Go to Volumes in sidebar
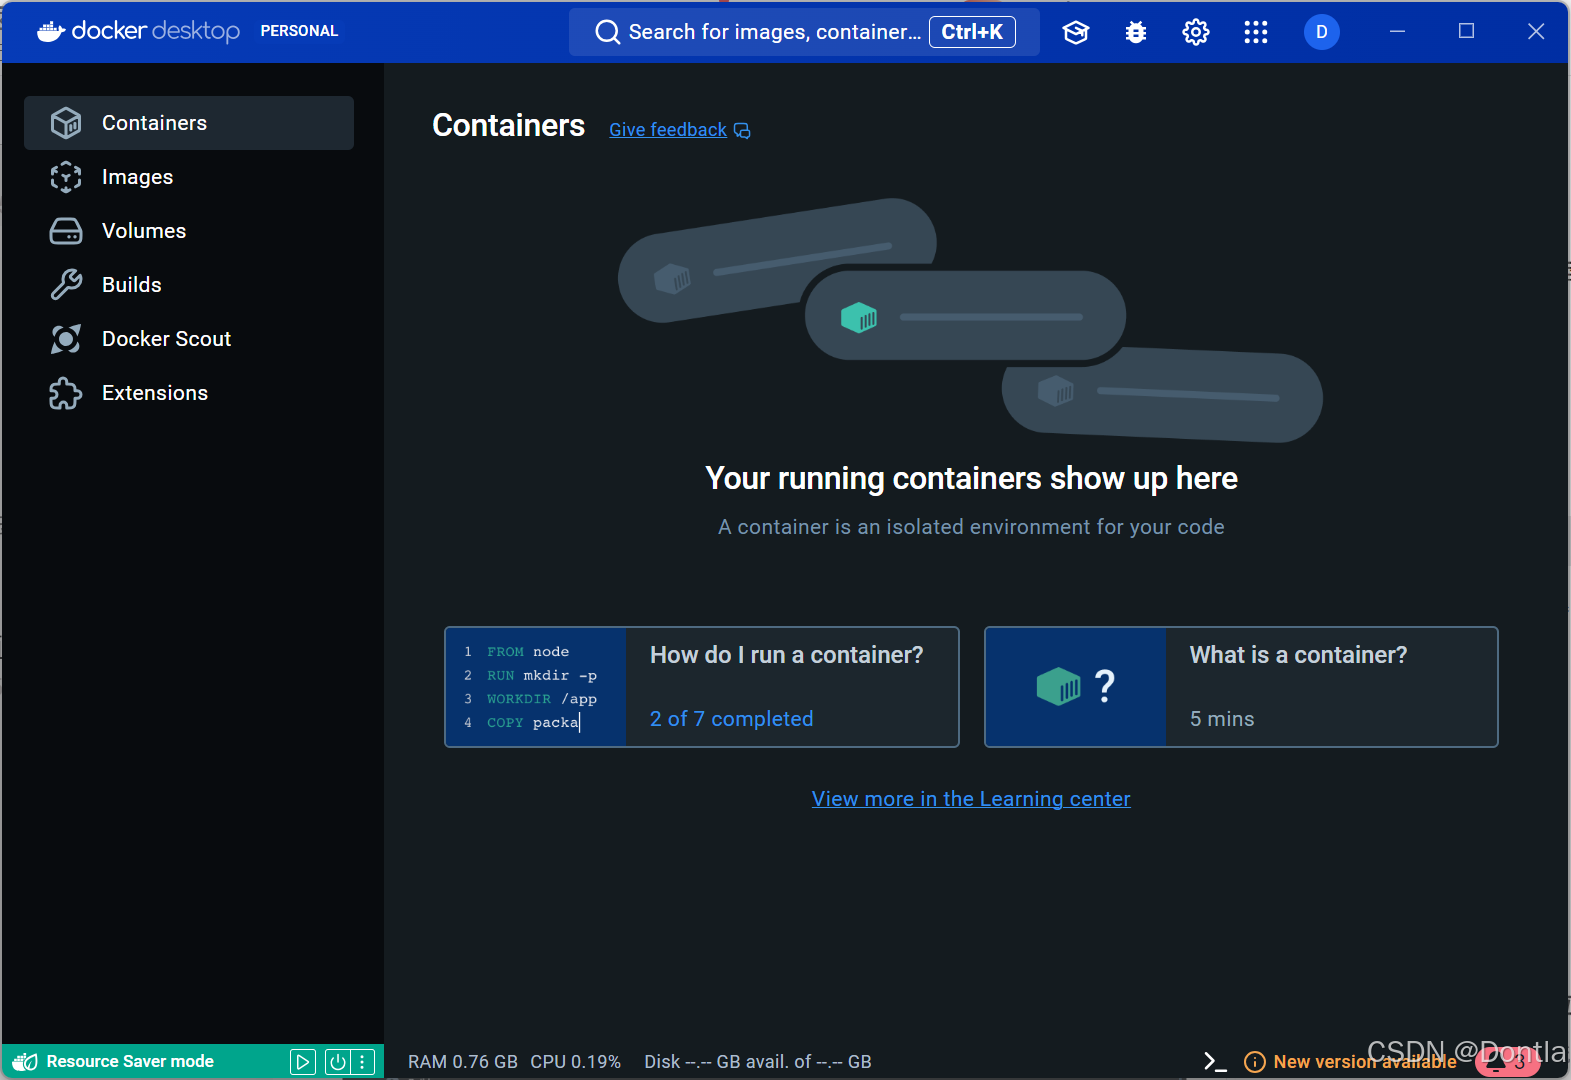This screenshot has width=1571, height=1080. coord(189,231)
